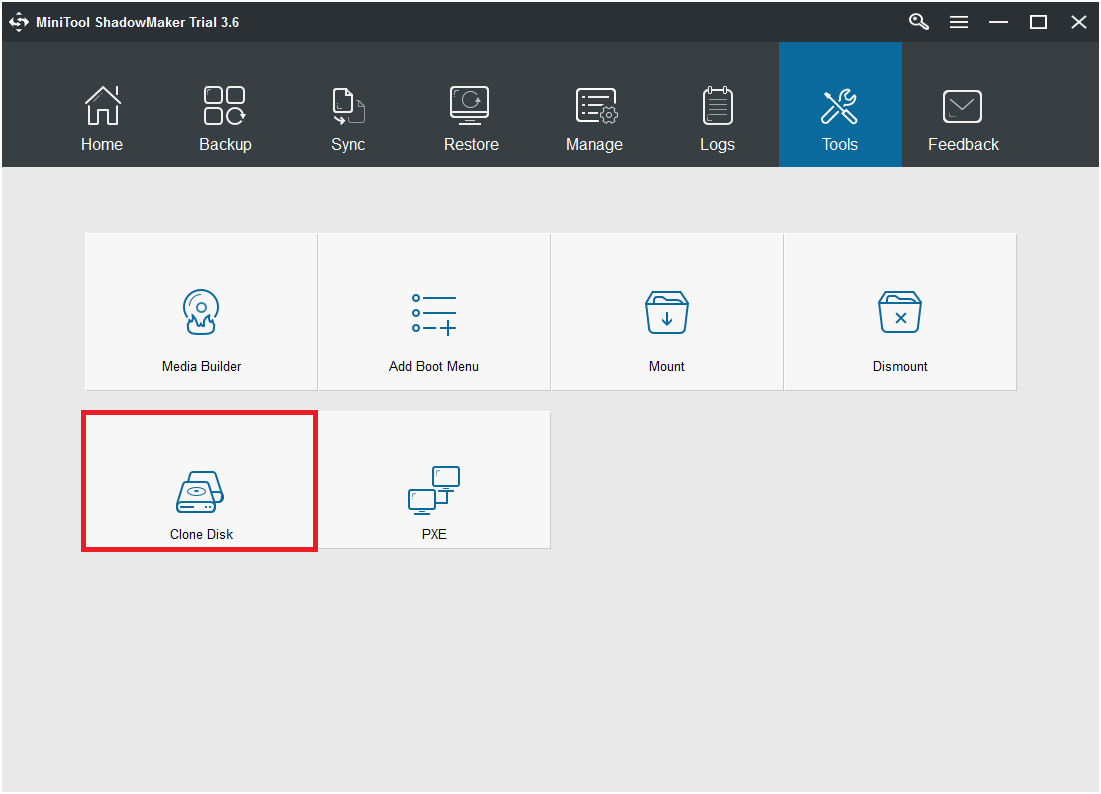Start the Clone Disk tool
Viewport: 1101px width, 794px height.
[x=200, y=480]
